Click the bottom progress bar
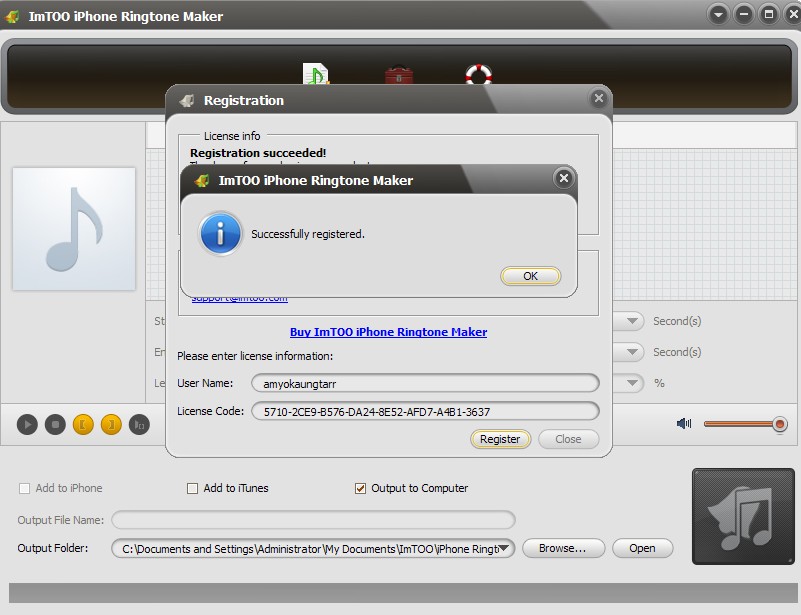 tap(403, 593)
